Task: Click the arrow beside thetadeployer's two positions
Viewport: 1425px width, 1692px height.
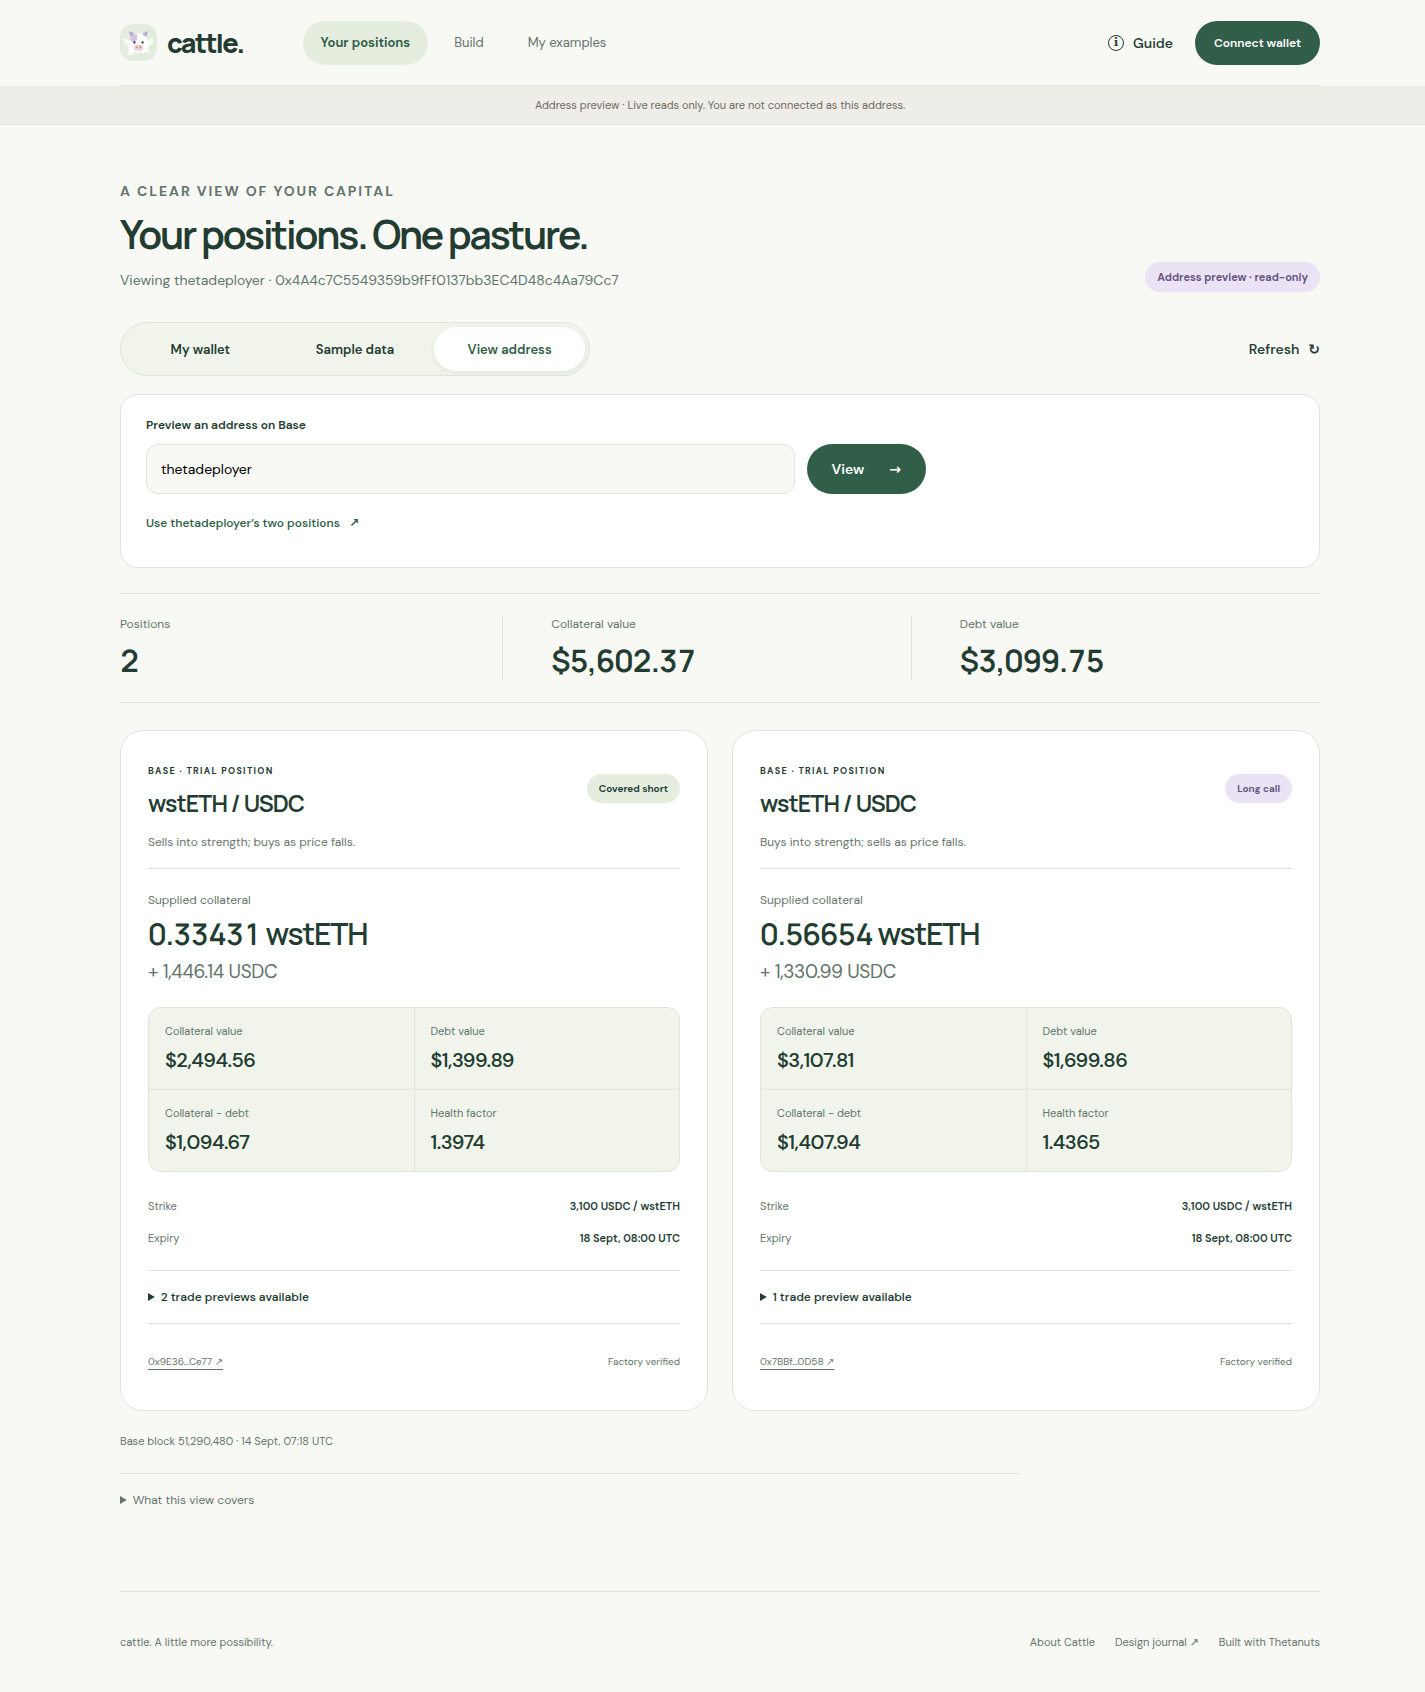Action: click(354, 523)
